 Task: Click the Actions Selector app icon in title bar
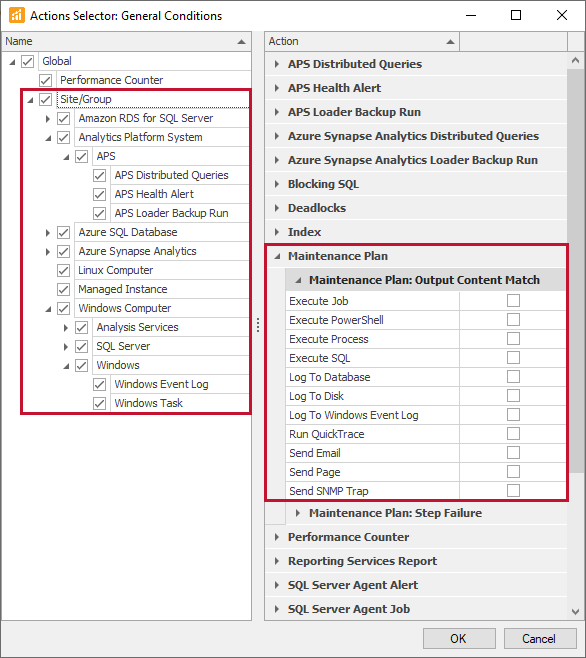click(x=17, y=16)
